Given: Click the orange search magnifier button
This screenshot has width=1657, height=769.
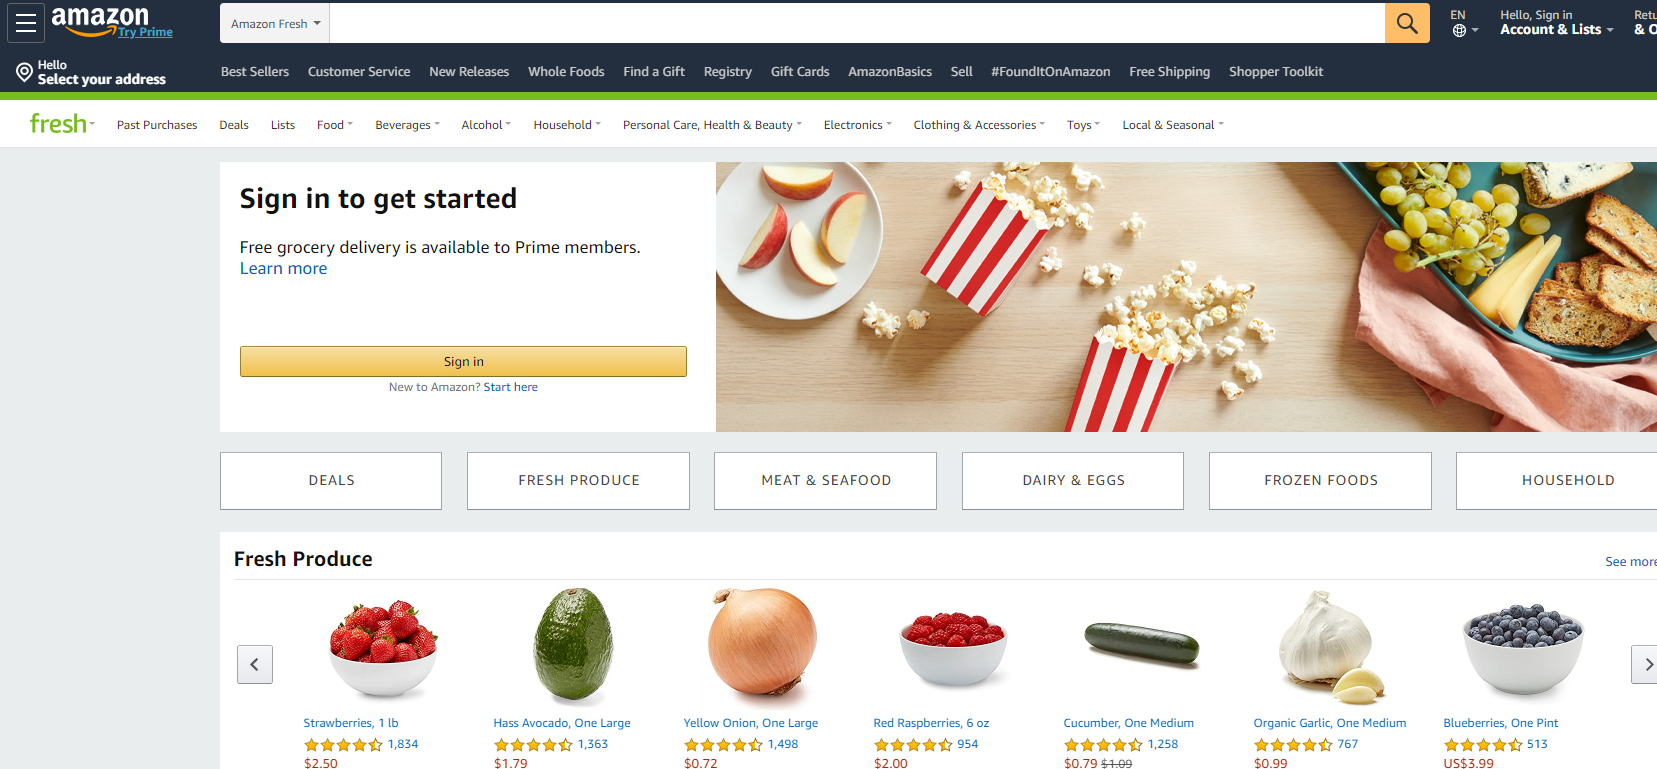Looking at the screenshot, I should [1407, 23].
